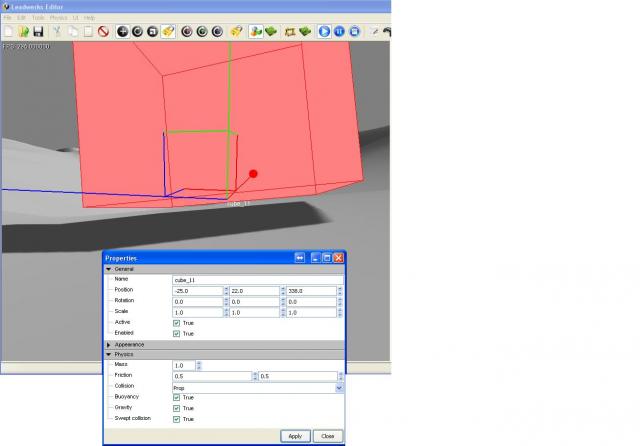The image size is (640, 446).
Task: Open the Tools menu
Action: [x=37, y=18]
